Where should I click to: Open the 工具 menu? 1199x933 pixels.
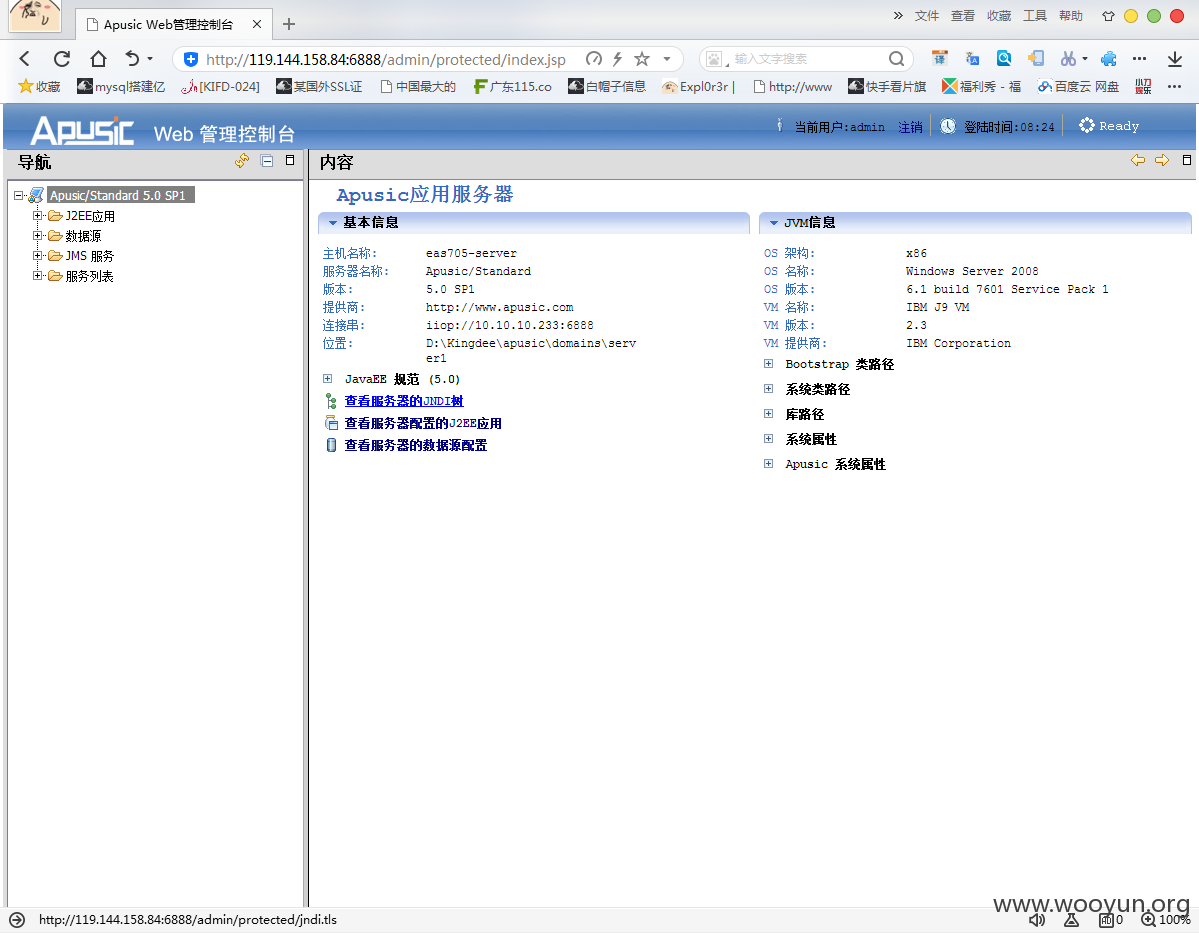pyautogui.click(x=1035, y=15)
